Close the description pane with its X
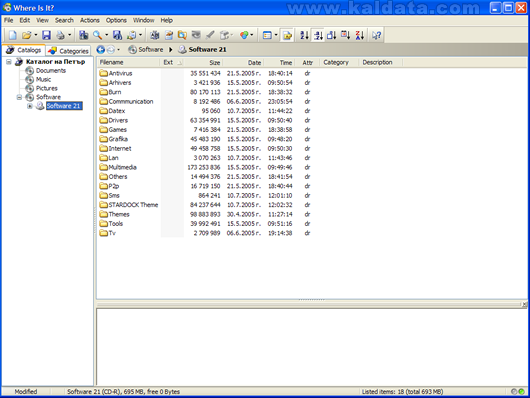Viewport: 530px width, 398px height. pyautogui.click(x=524, y=305)
